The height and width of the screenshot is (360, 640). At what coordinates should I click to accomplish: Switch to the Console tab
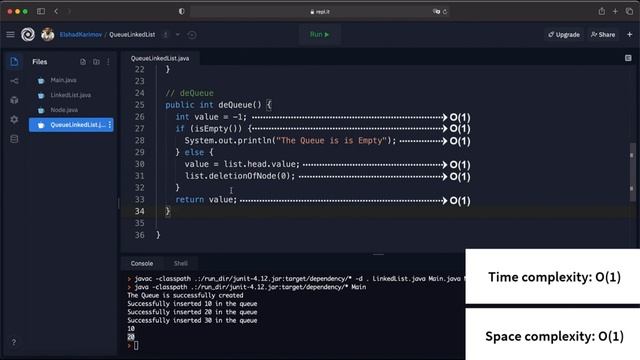coord(142,263)
